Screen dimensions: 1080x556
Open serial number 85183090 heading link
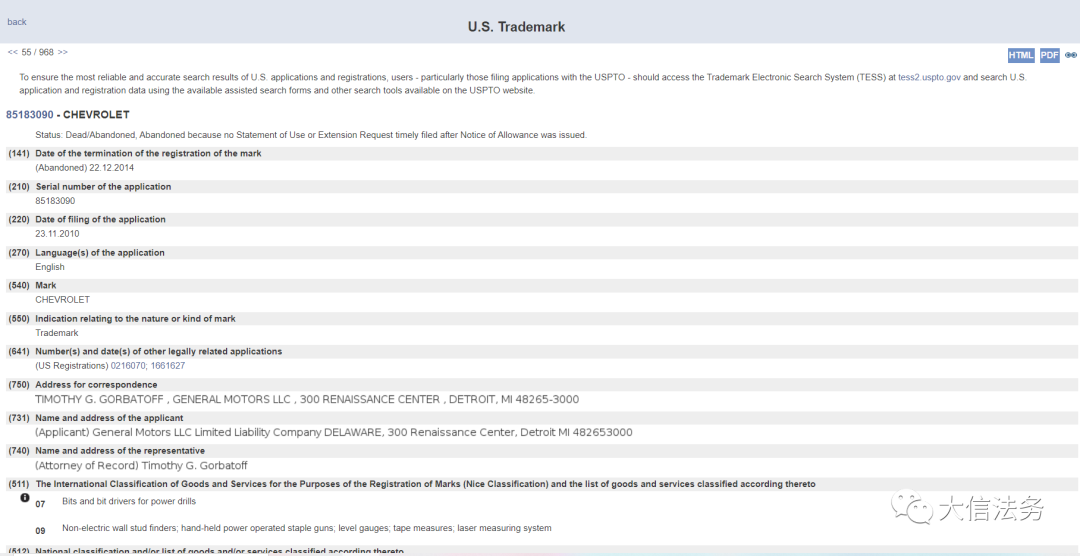click(x=30, y=114)
